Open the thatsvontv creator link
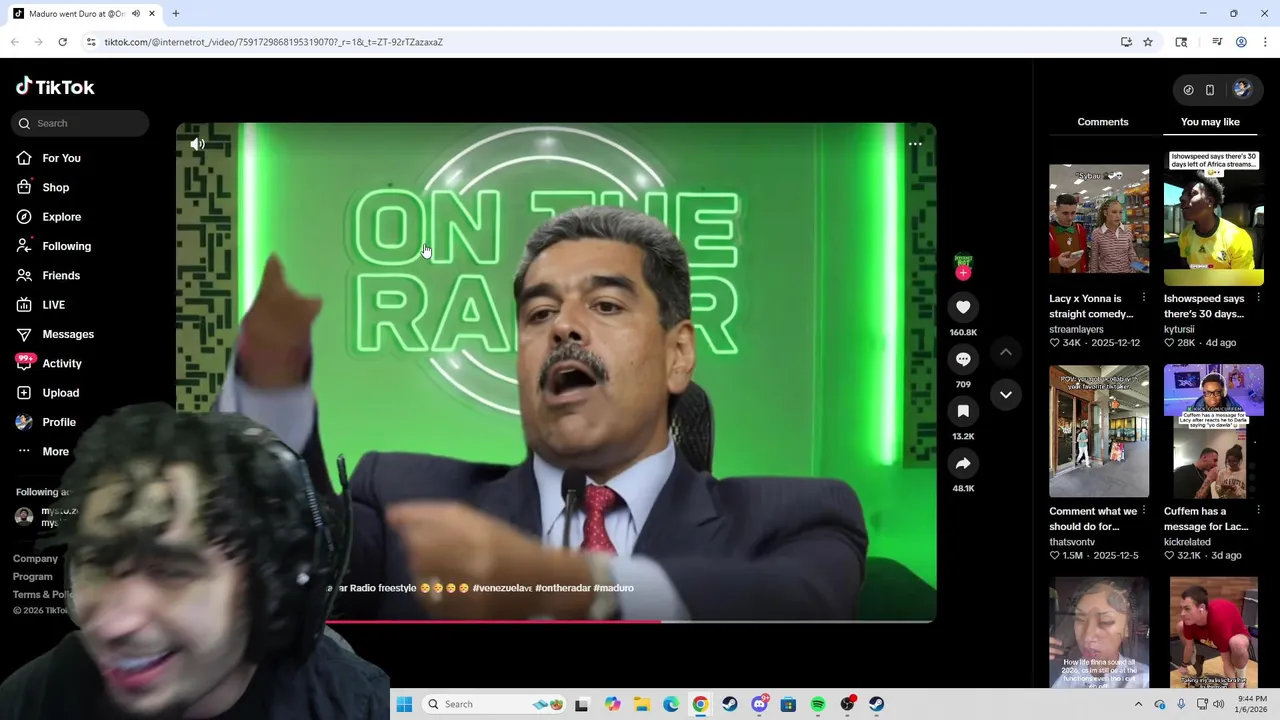 pos(1074,542)
